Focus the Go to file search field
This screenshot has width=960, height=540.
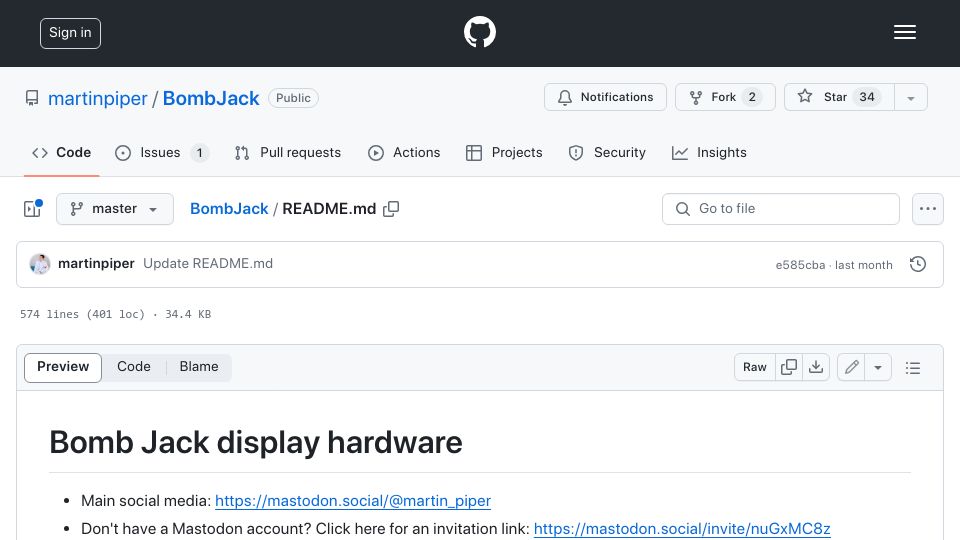coord(781,209)
